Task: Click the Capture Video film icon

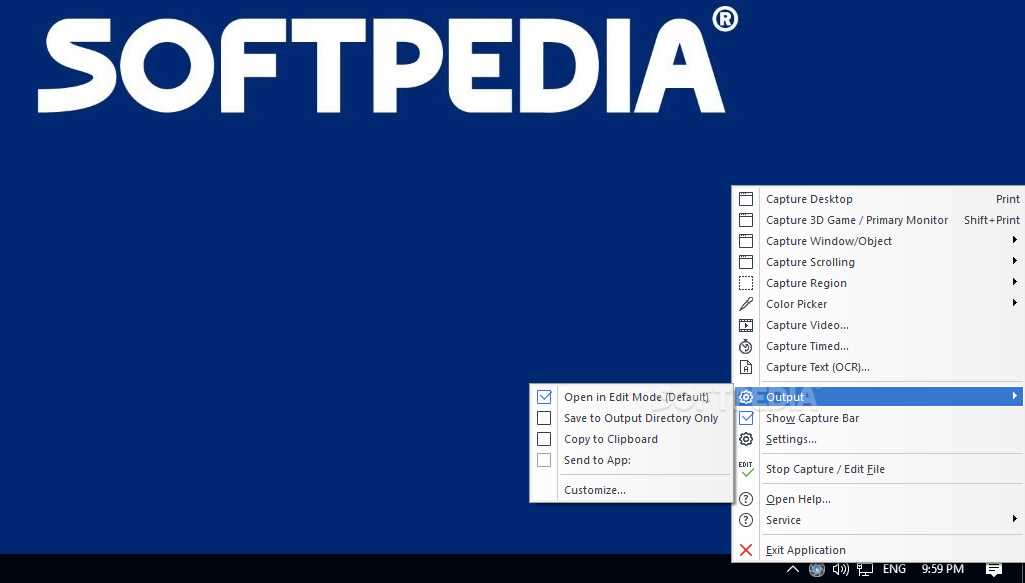Action: point(745,325)
